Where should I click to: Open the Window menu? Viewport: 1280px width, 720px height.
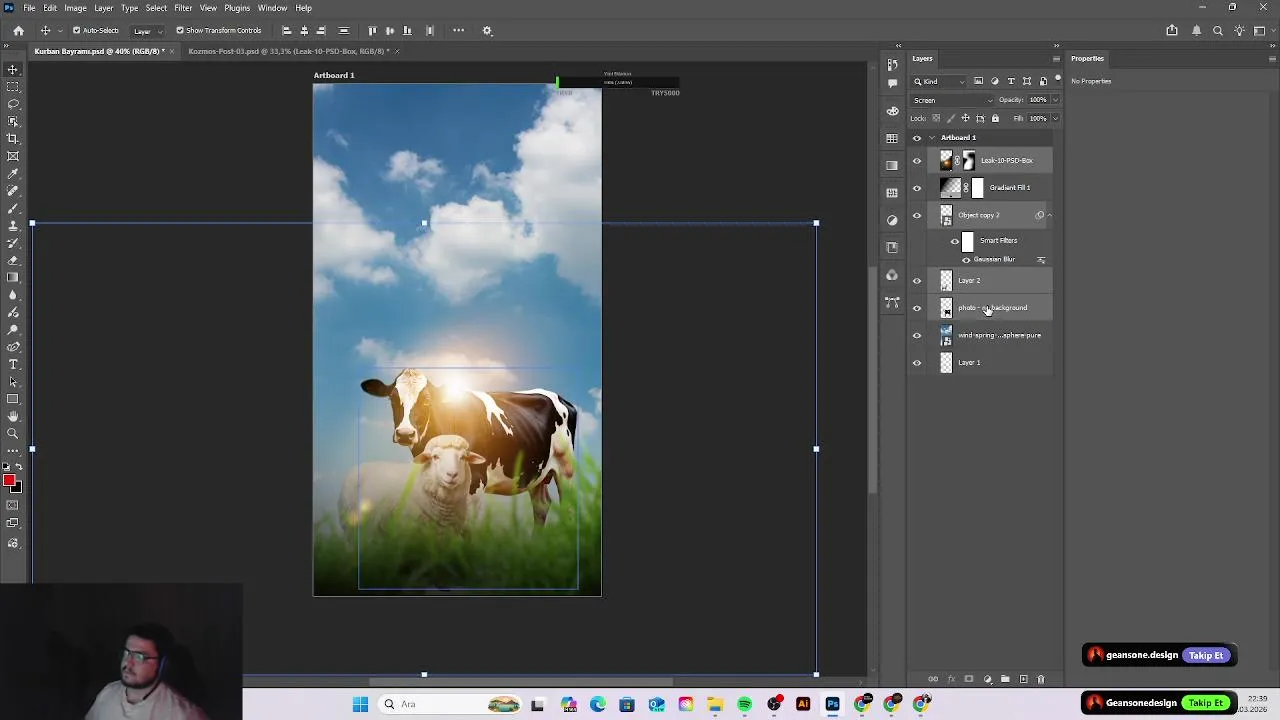pos(272,8)
